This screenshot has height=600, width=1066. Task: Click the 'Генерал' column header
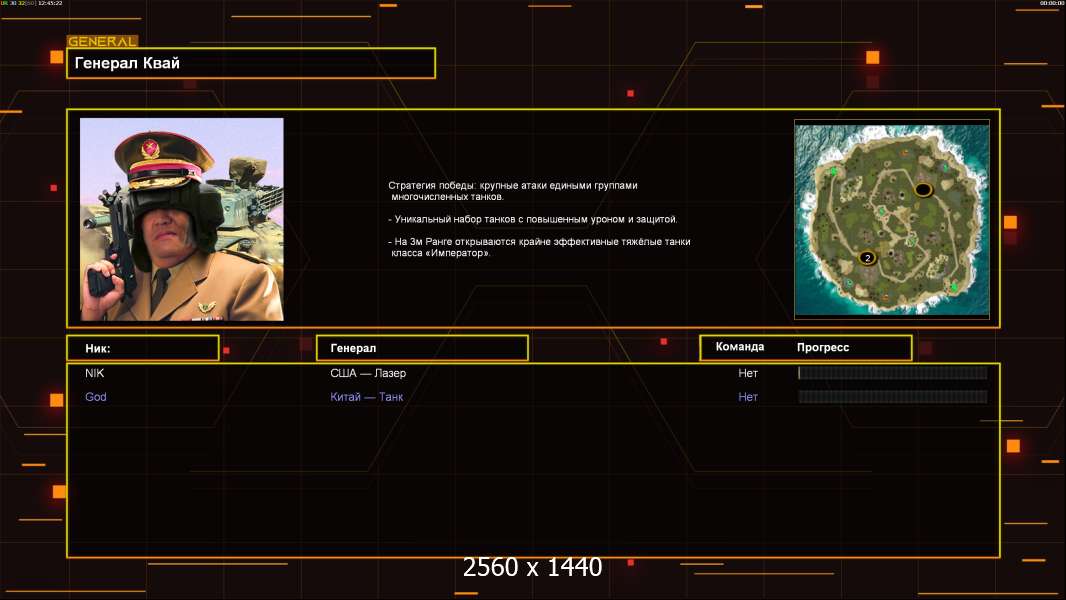(421, 348)
